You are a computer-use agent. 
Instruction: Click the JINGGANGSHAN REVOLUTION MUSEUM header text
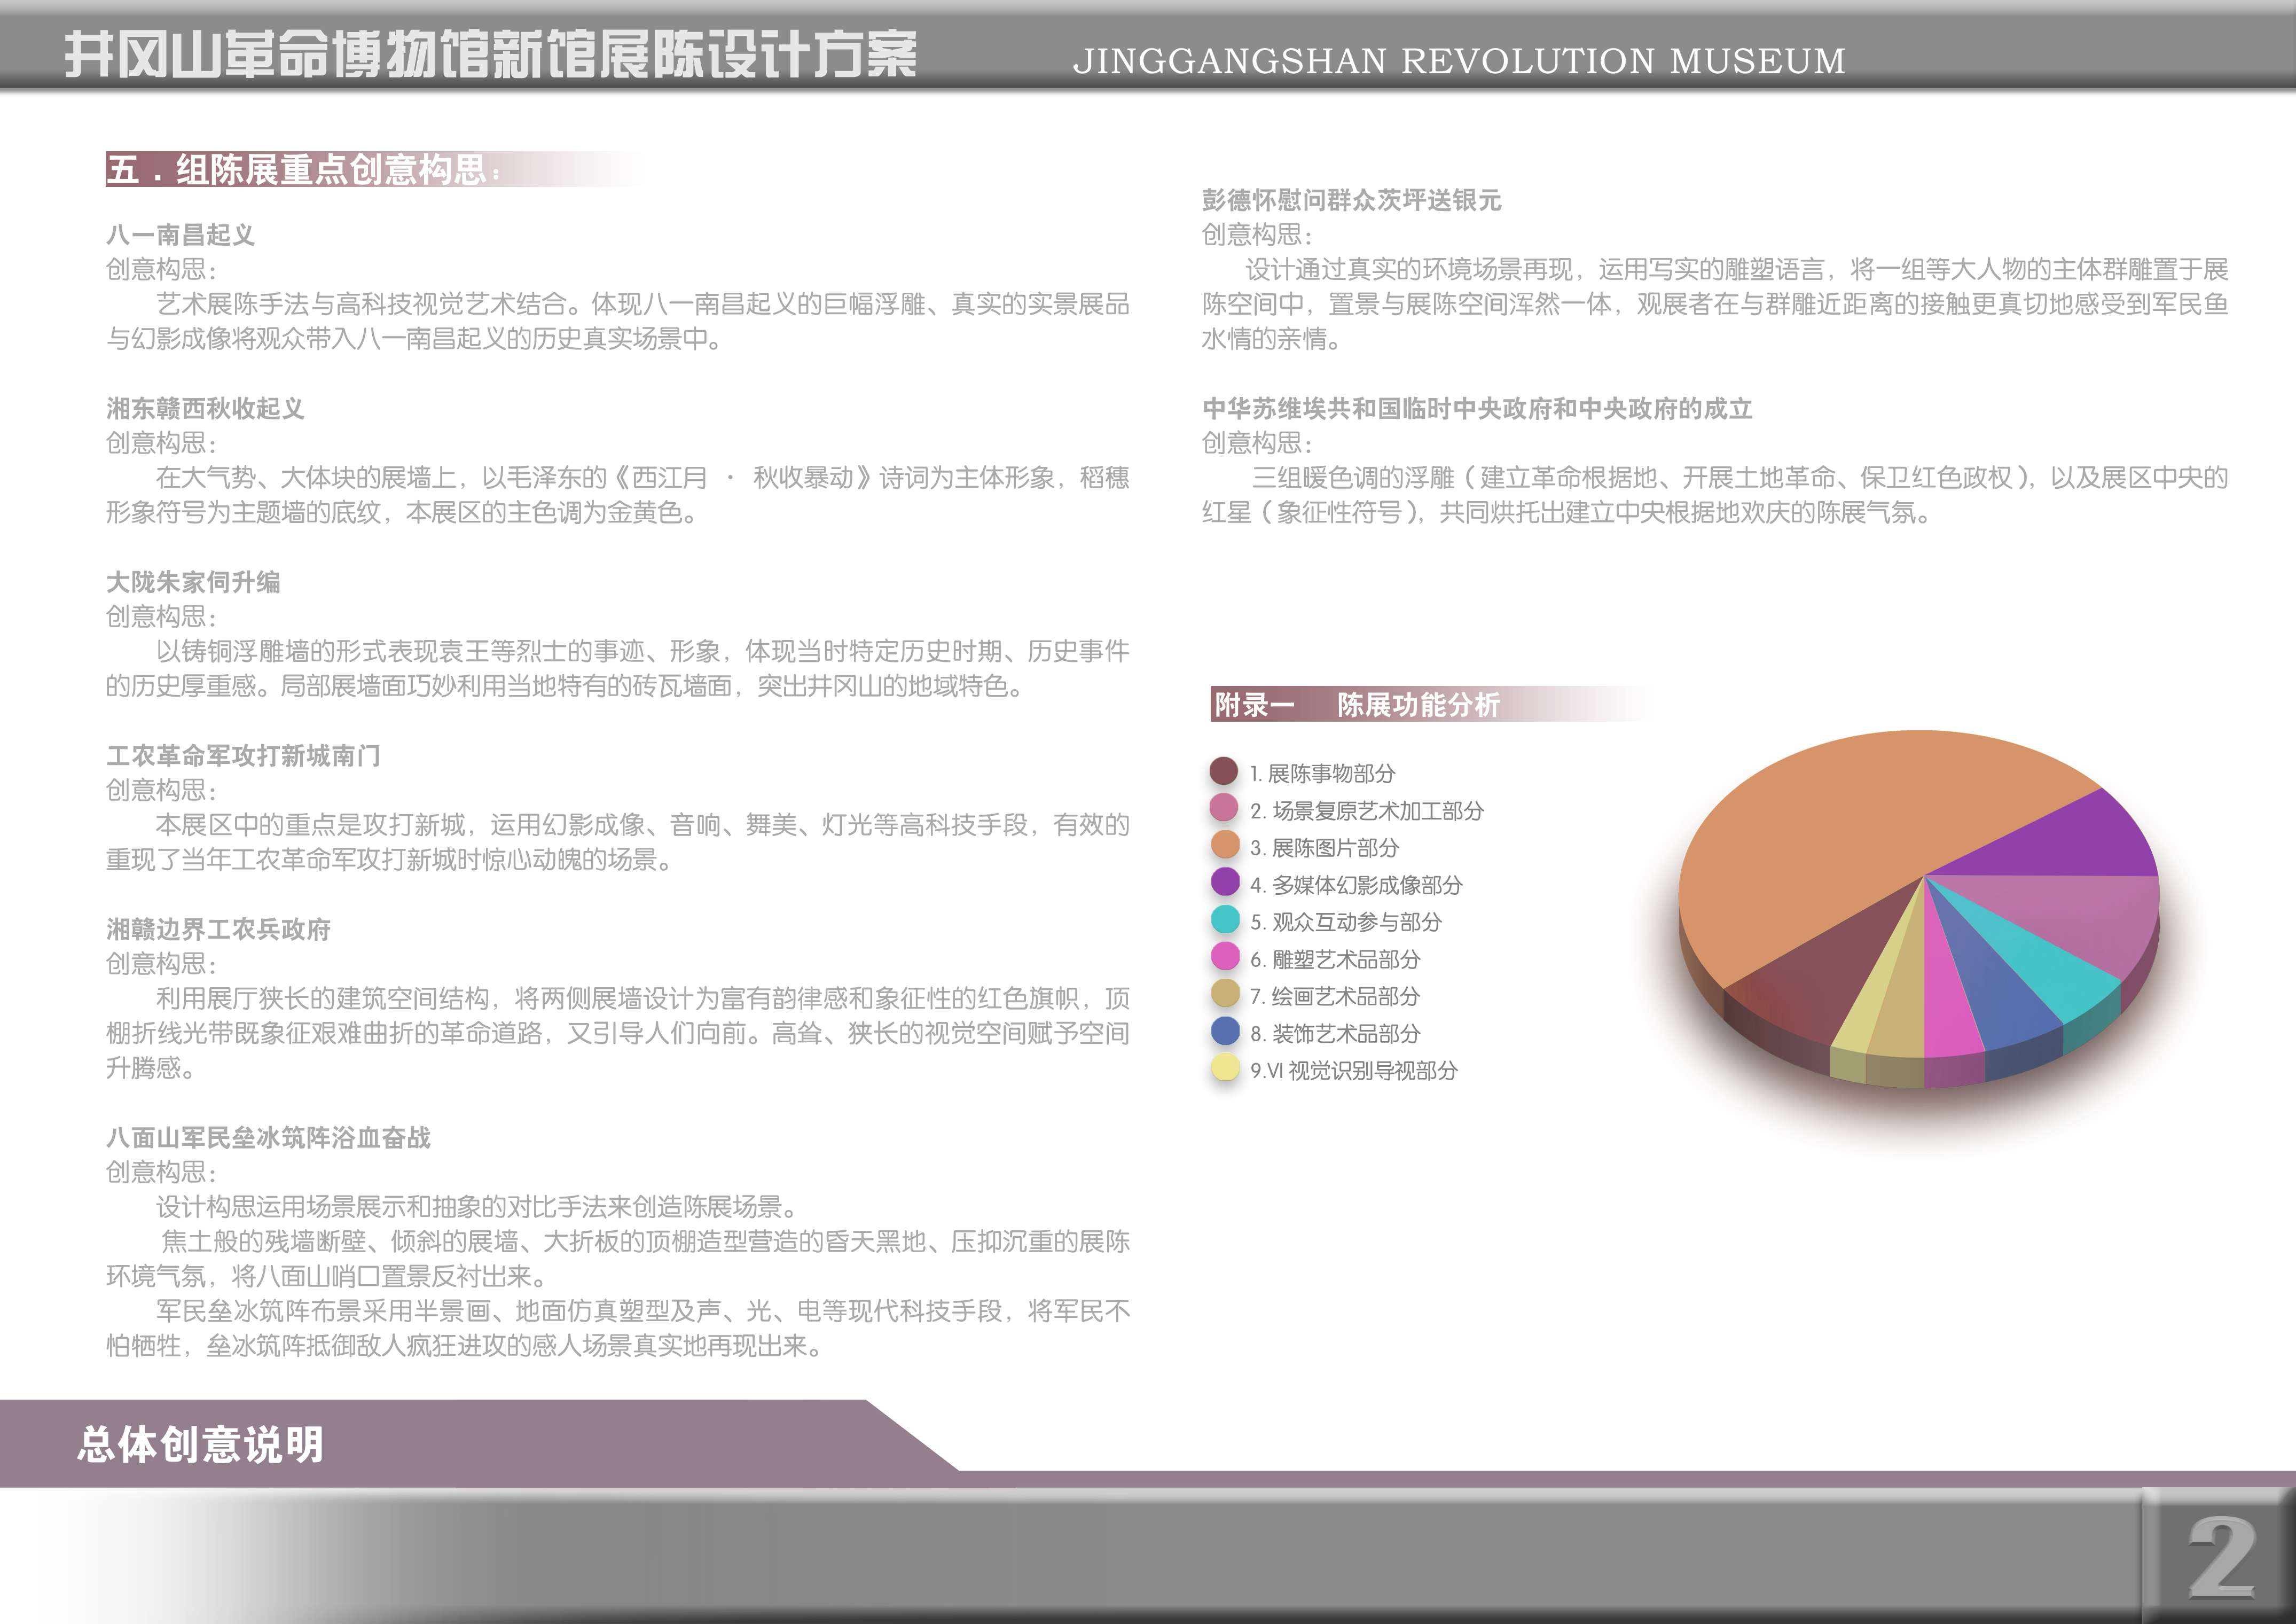(x=1459, y=61)
